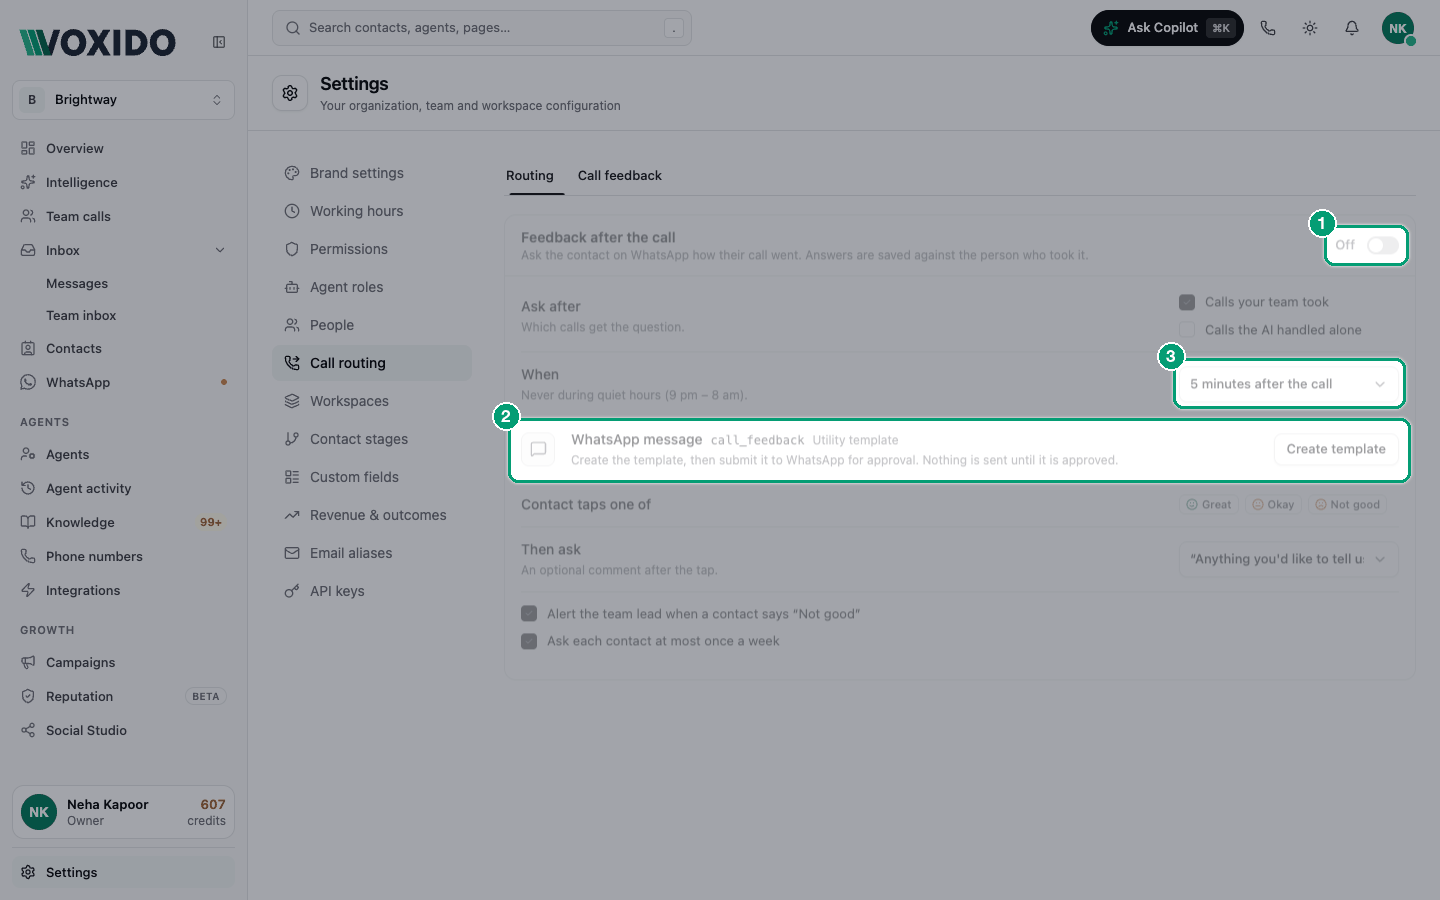This screenshot has width=1440, height=900.
Task: Focus the Search contacts, agents, pages field
Action: click(x=482, y=28)
